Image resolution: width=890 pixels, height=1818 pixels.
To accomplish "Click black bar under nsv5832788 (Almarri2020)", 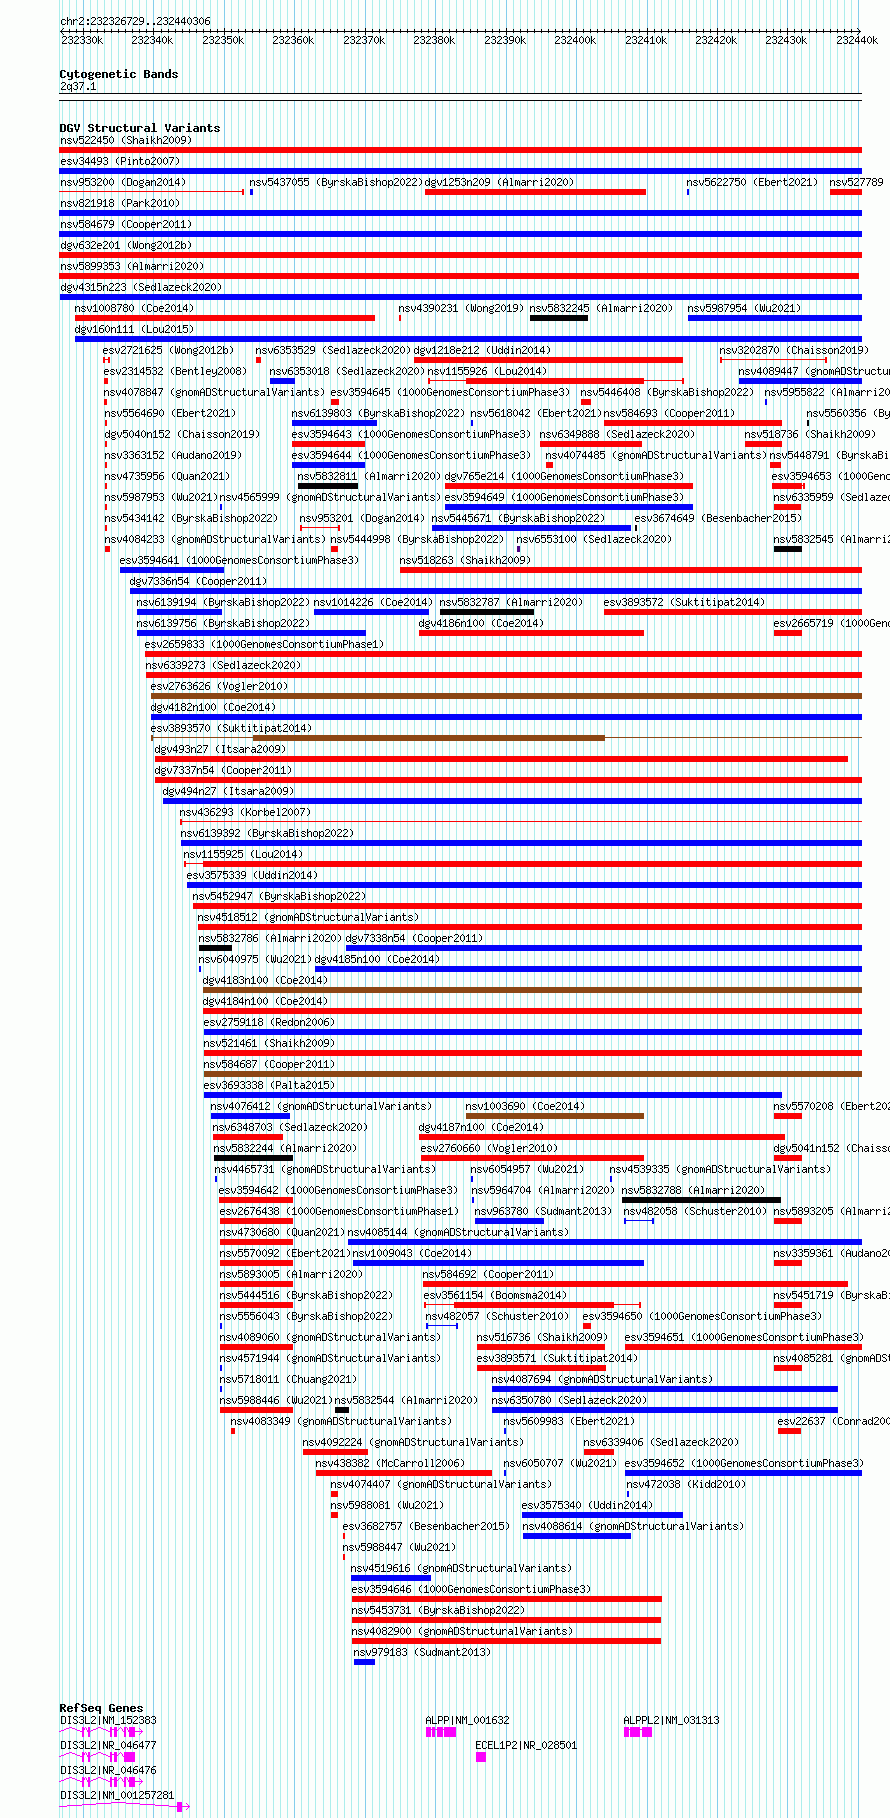I will pos(701,1200).
